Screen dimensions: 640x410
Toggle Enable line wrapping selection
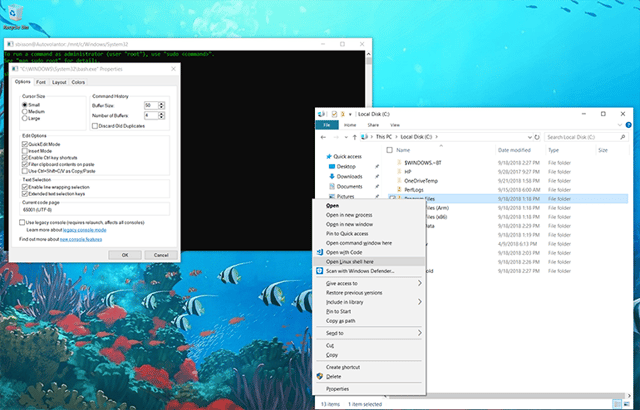(x=25, y=187)
